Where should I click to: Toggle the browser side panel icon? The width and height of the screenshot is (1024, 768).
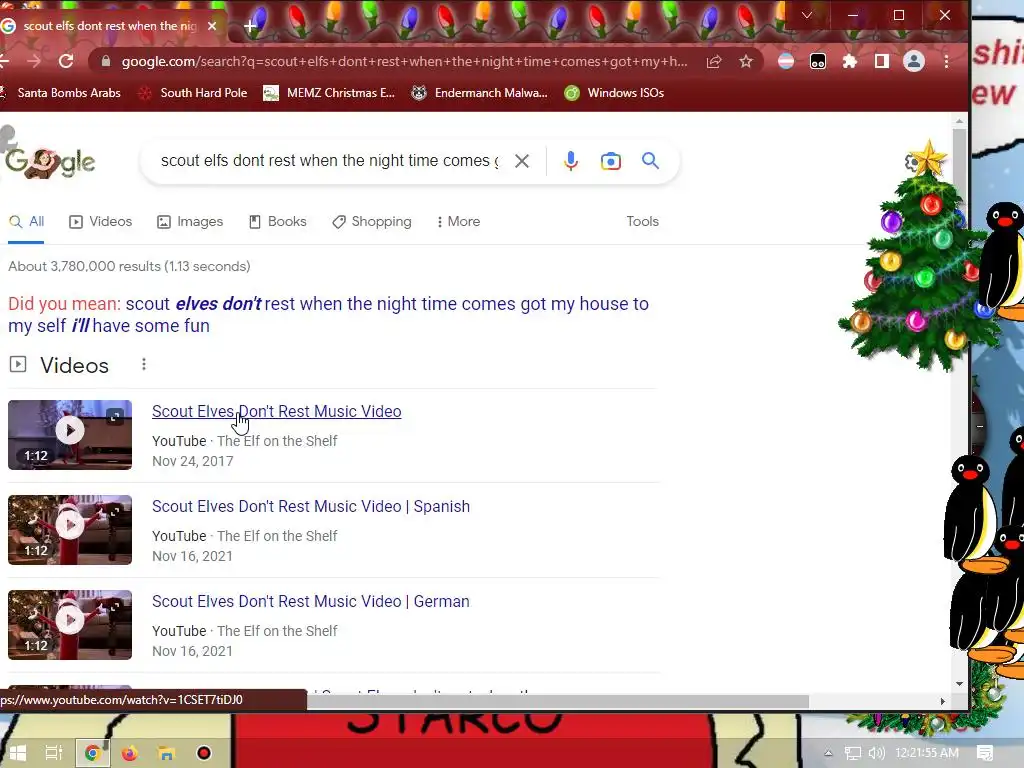882,61
